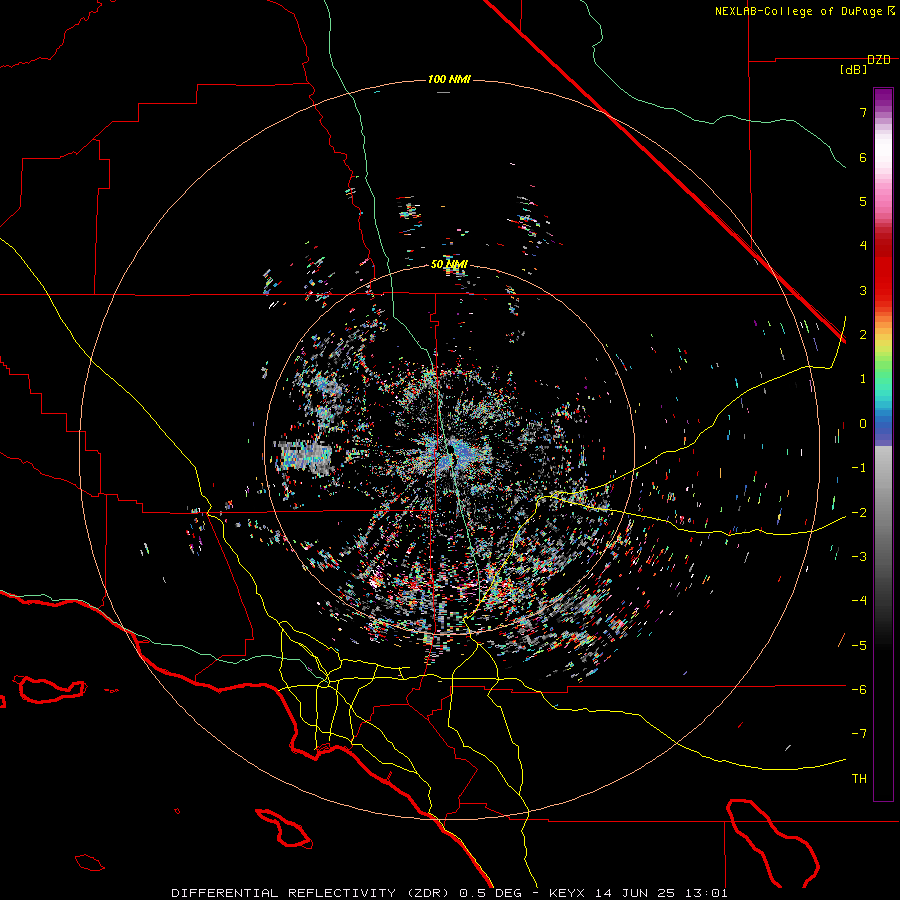The image size is (900, 900).
Task: Click the 3 value on the color scale
Action: 863,290
